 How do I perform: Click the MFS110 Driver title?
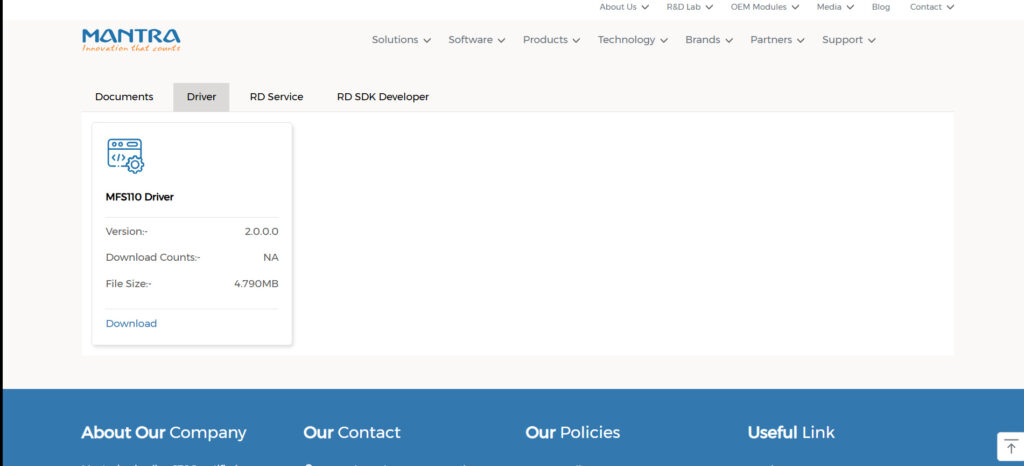pos(140,196)
